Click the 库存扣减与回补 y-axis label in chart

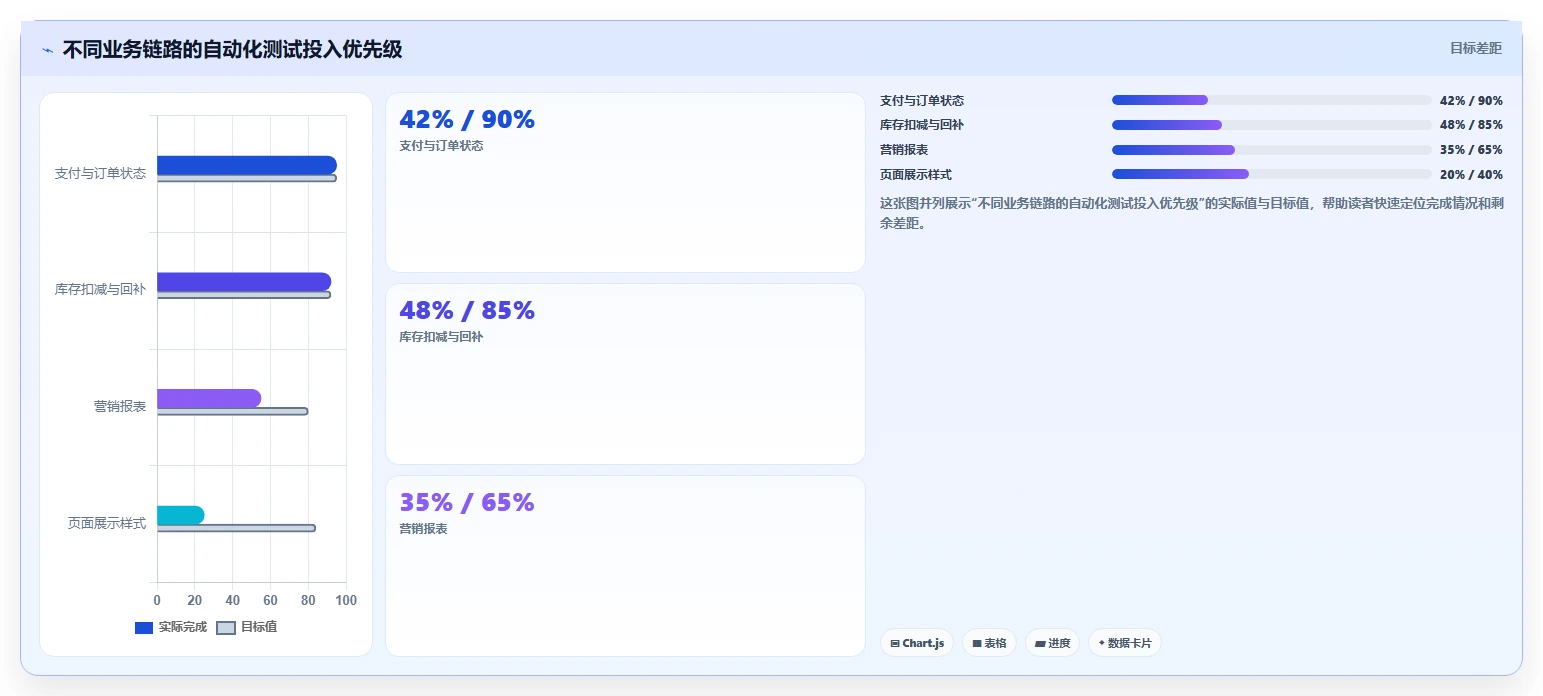point(100,290)
